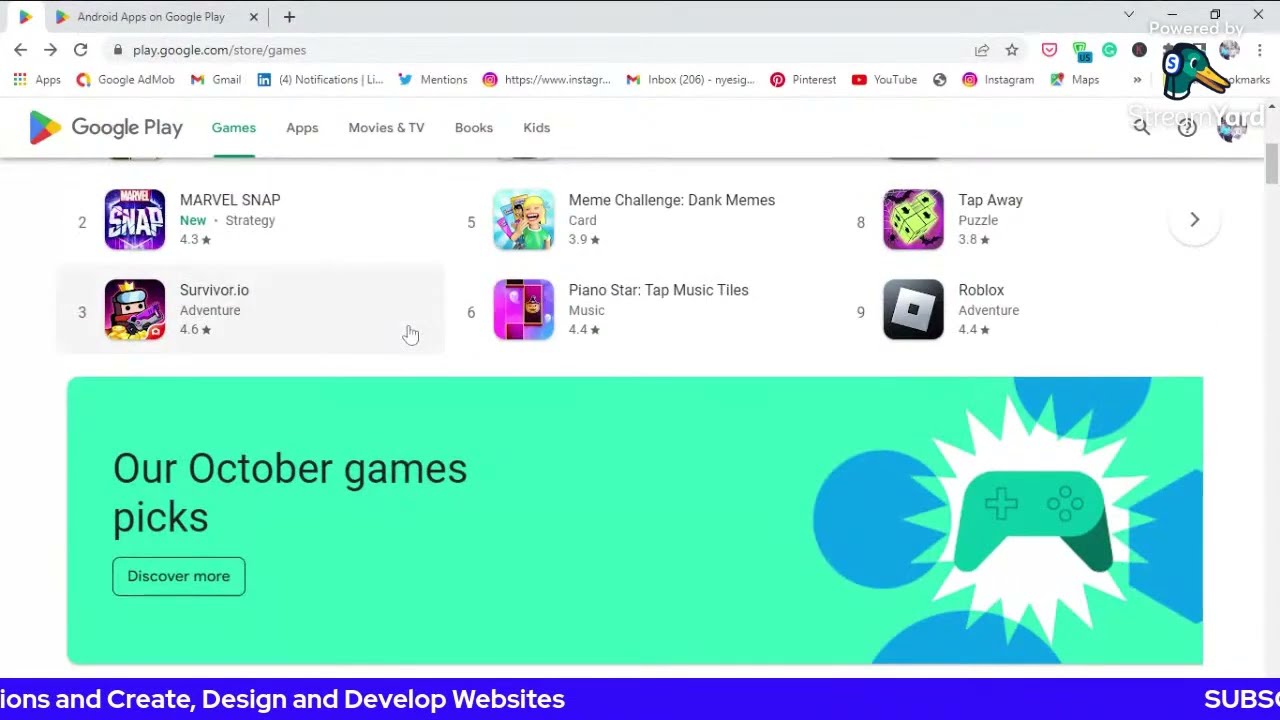Open the Roblox title link

(x=981, y=290)
